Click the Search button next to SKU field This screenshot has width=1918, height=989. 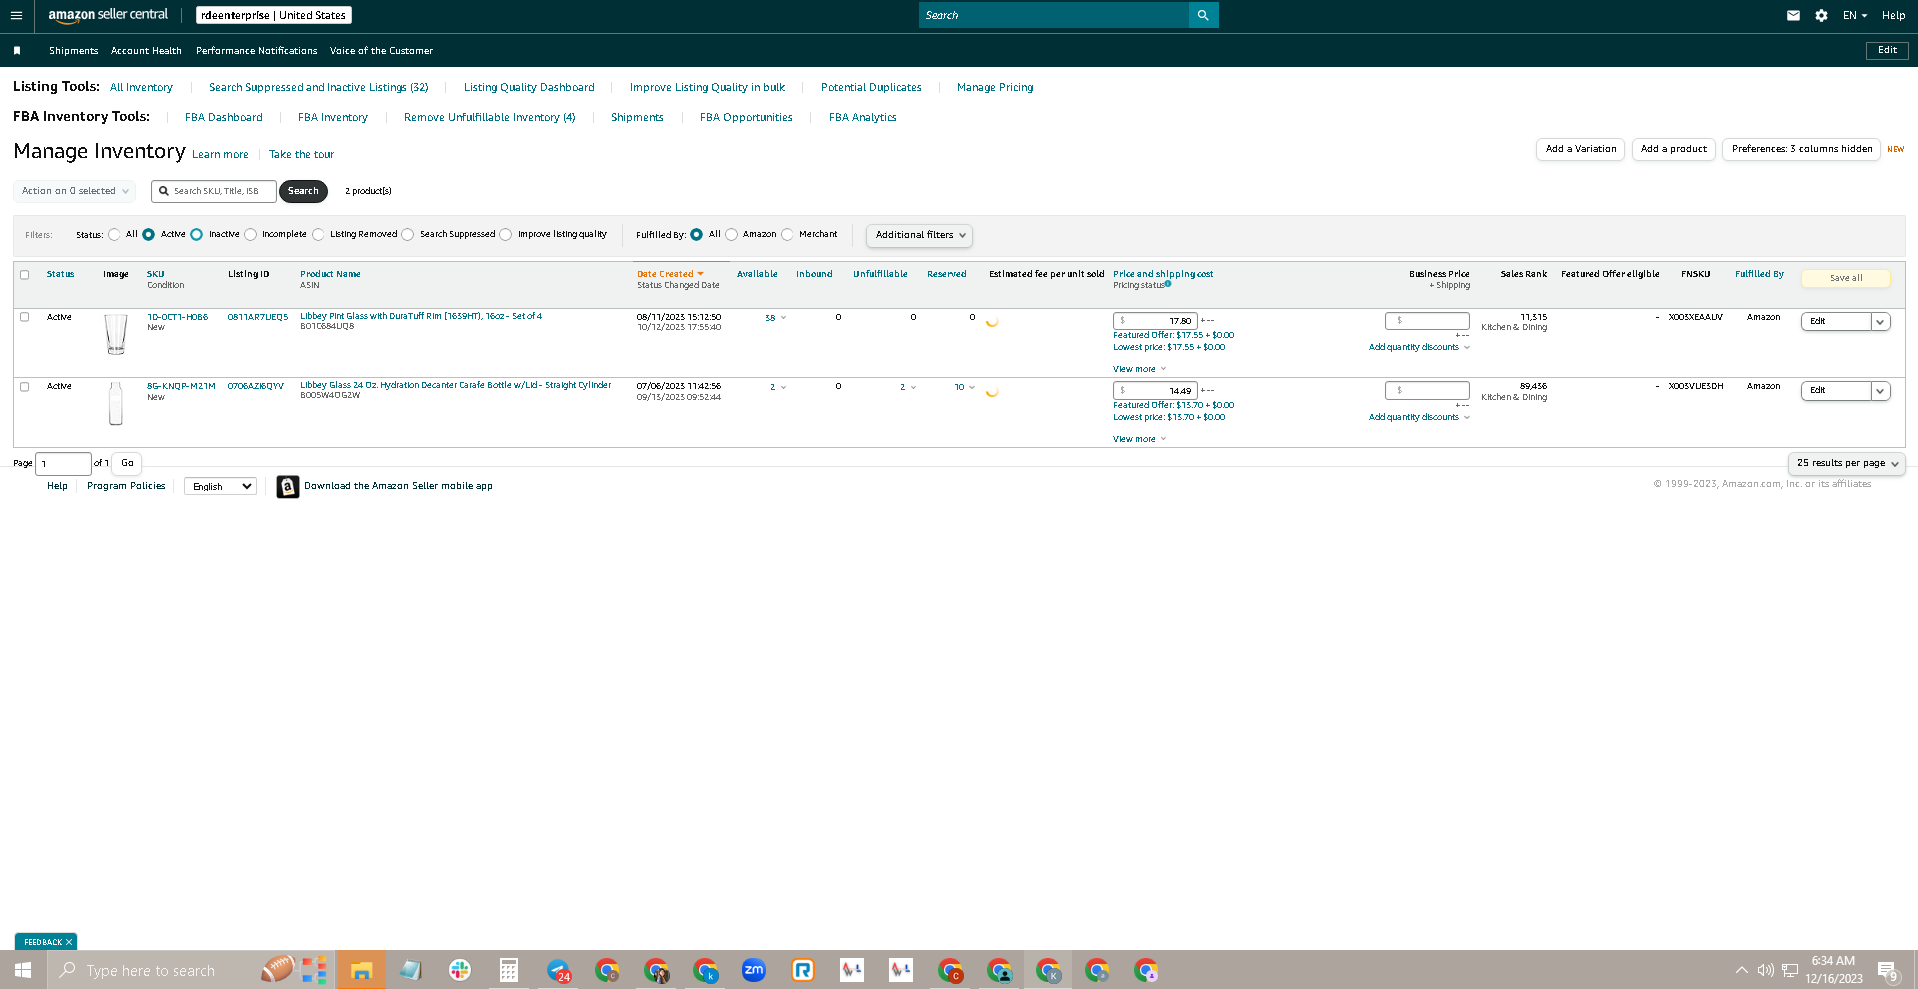[303, 191]
